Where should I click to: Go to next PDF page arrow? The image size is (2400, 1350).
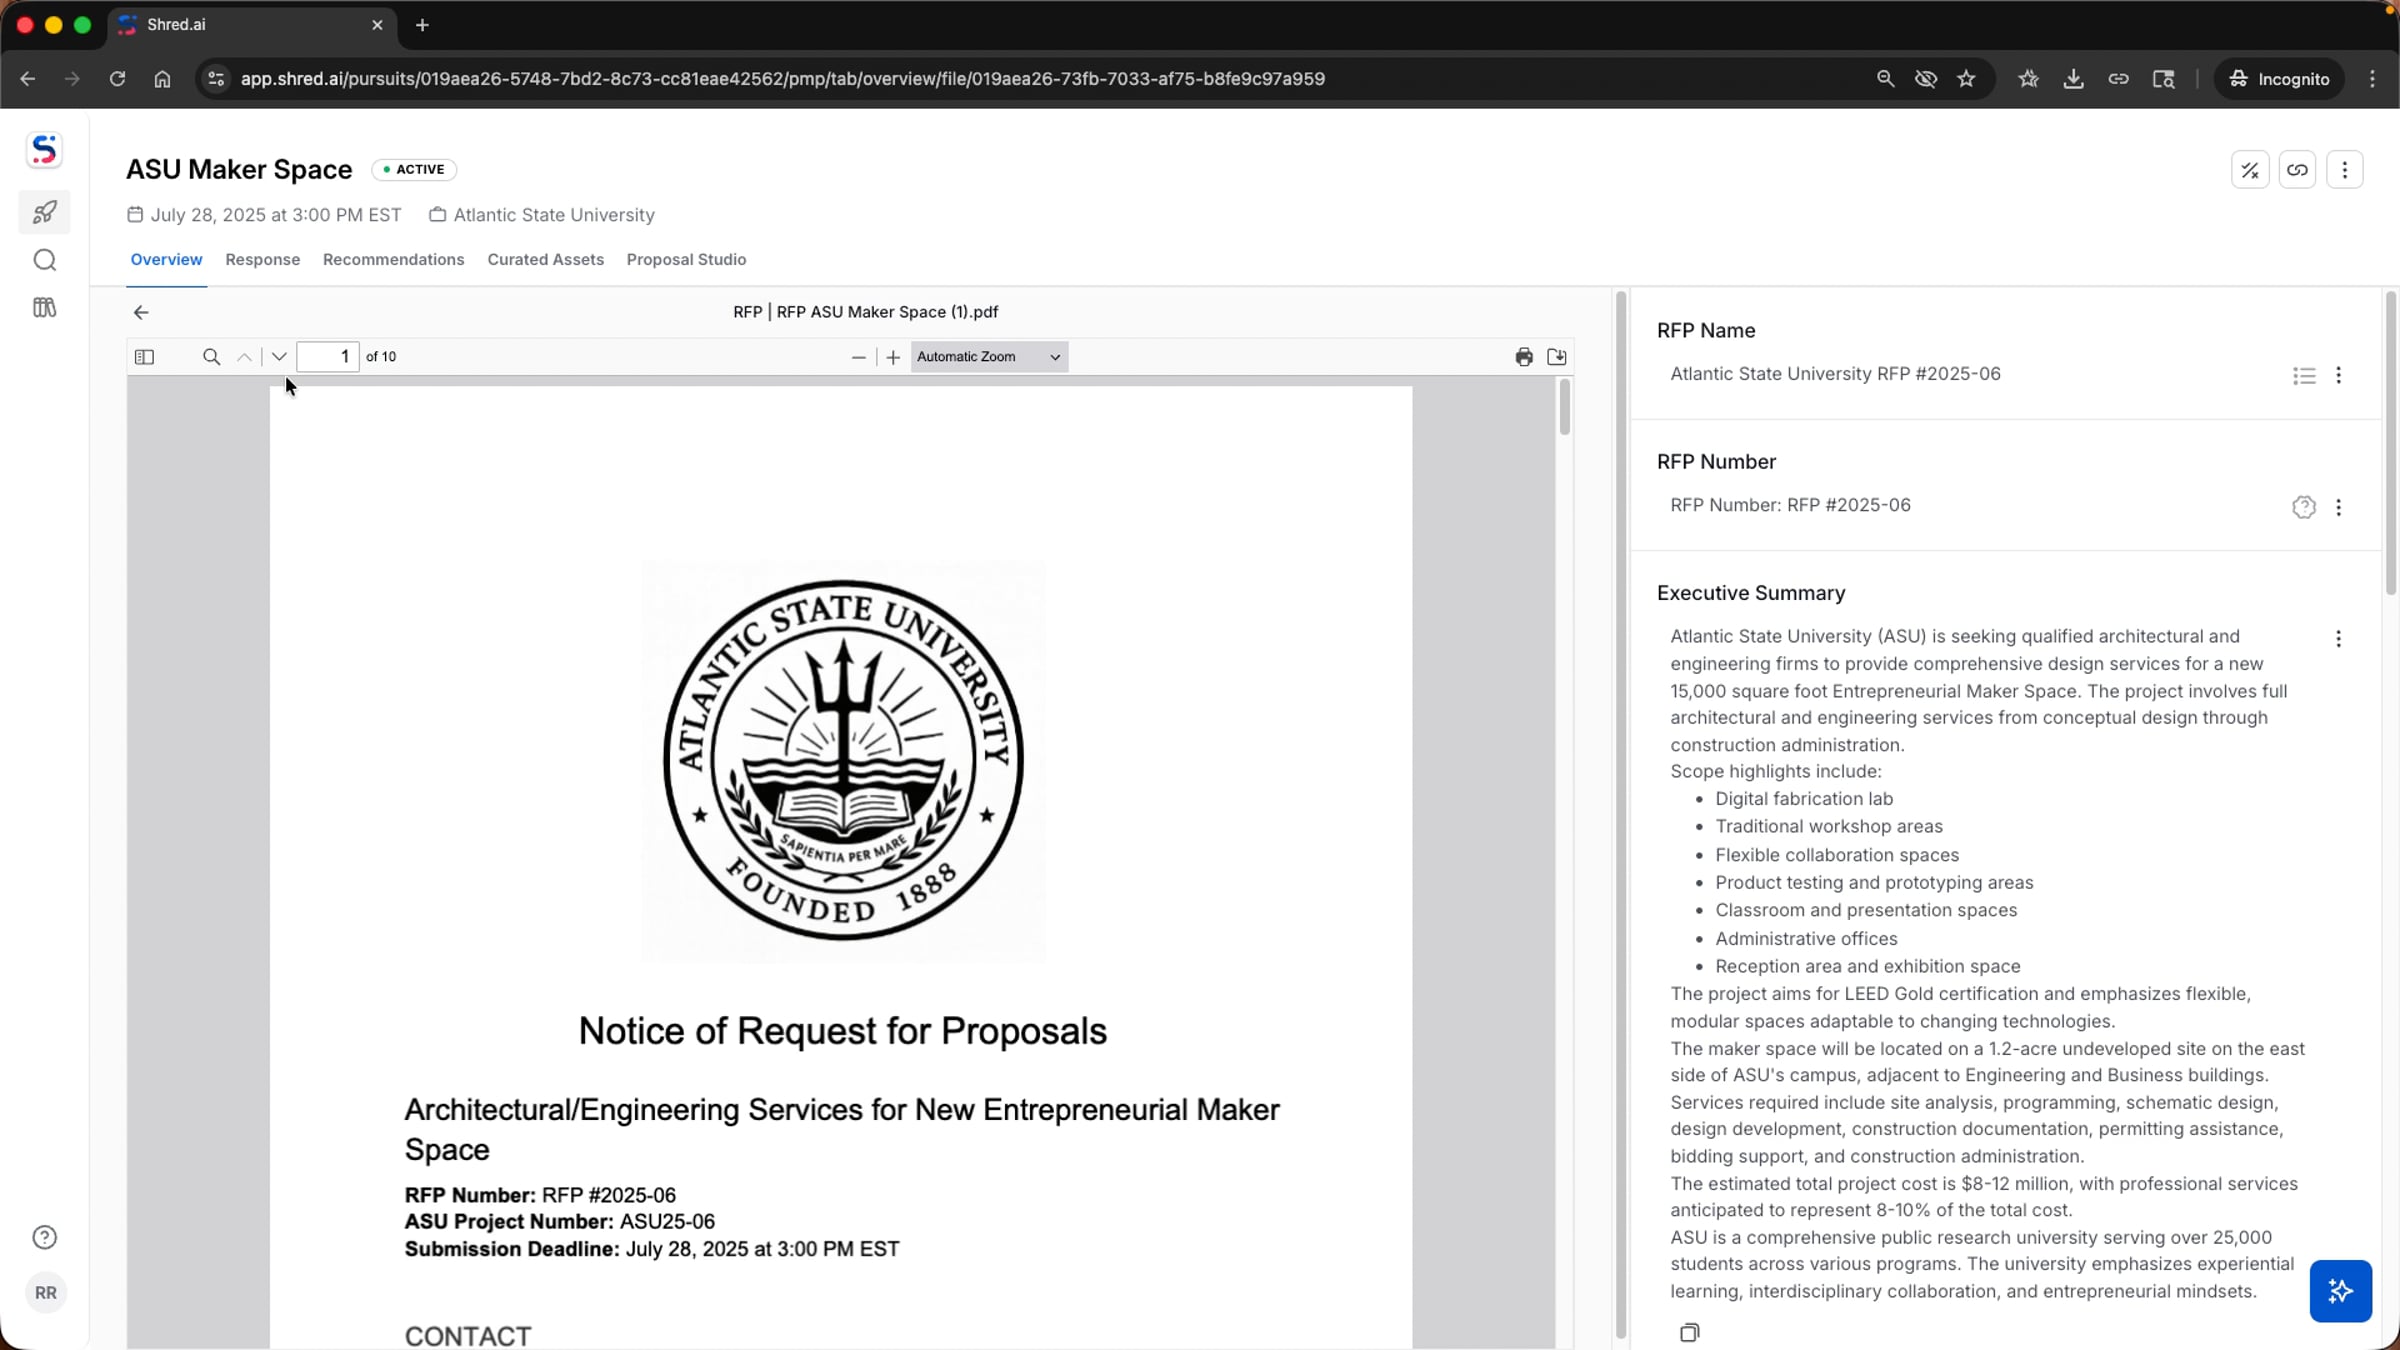(x=279, y=357)
